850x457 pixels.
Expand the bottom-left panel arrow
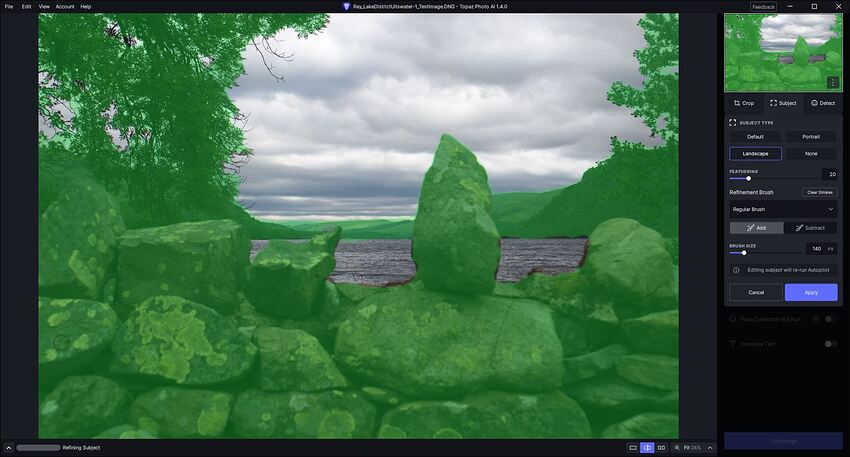(x=9, y=448)
